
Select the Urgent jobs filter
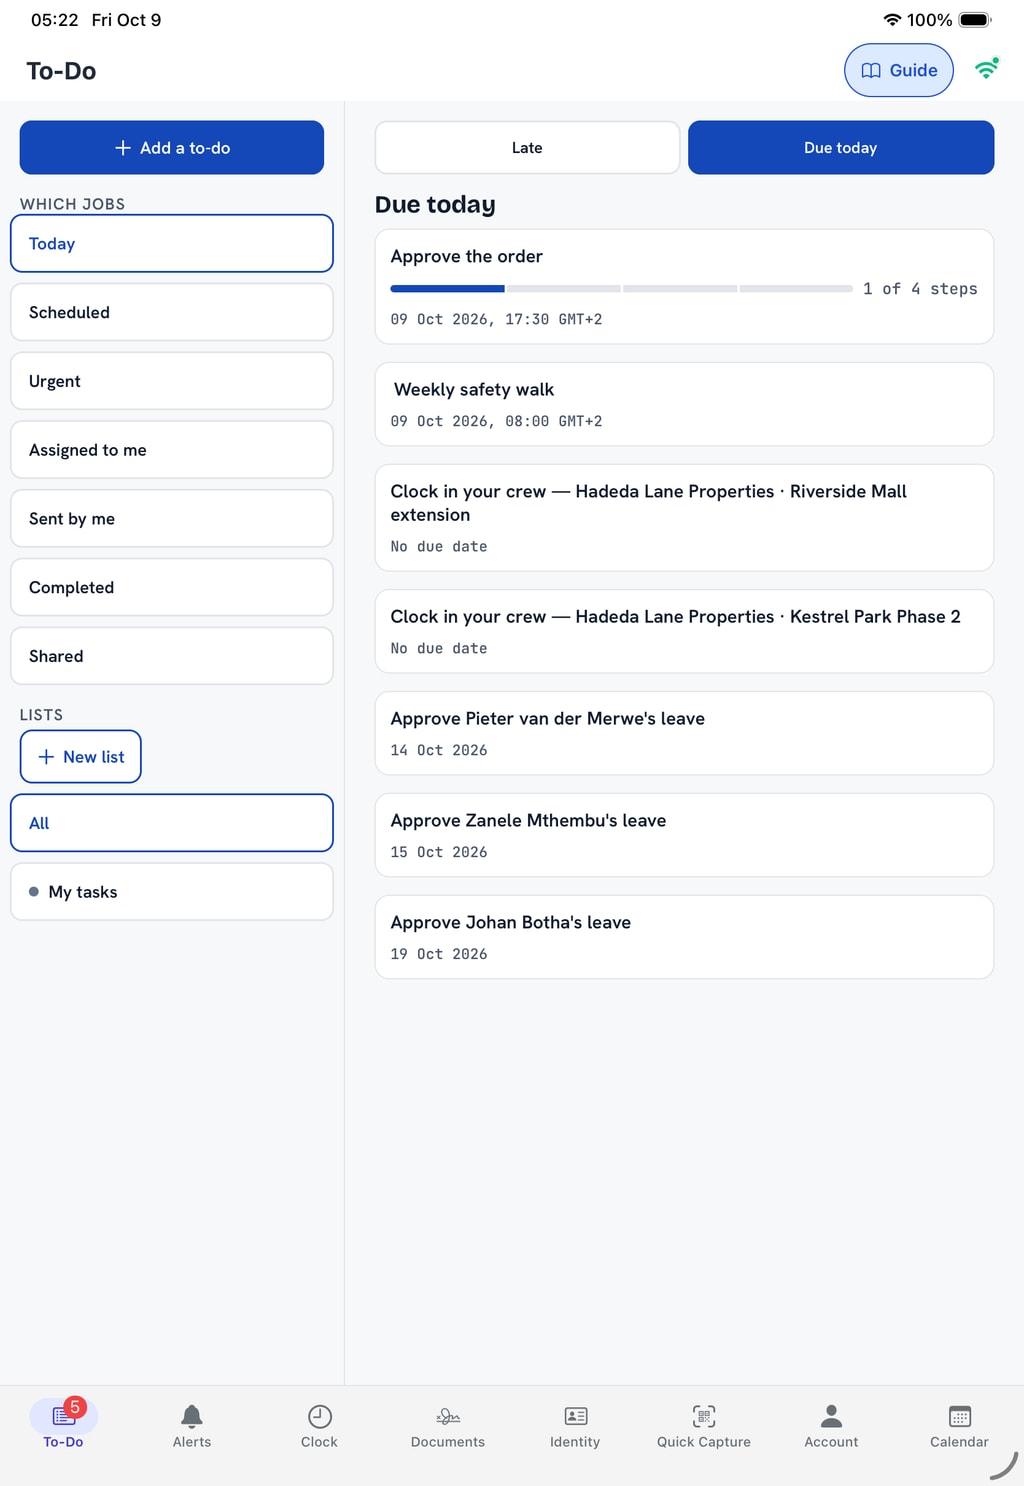point(172,381)
